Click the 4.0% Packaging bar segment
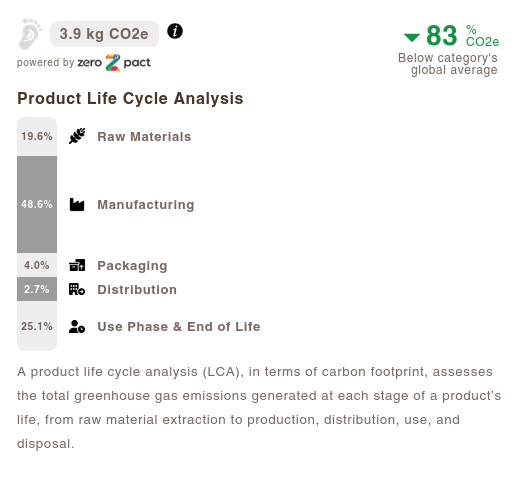Viewport: 531px width, 478px height. [37, 265]
